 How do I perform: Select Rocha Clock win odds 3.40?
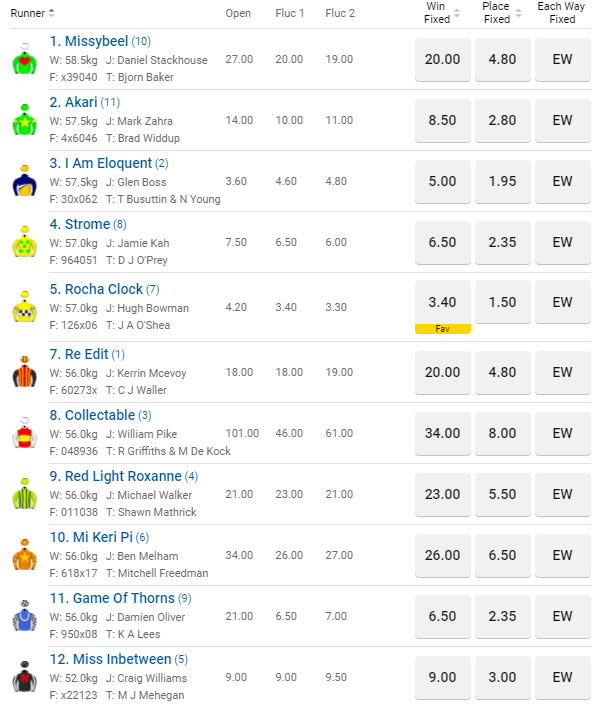[x=442, y=302]
